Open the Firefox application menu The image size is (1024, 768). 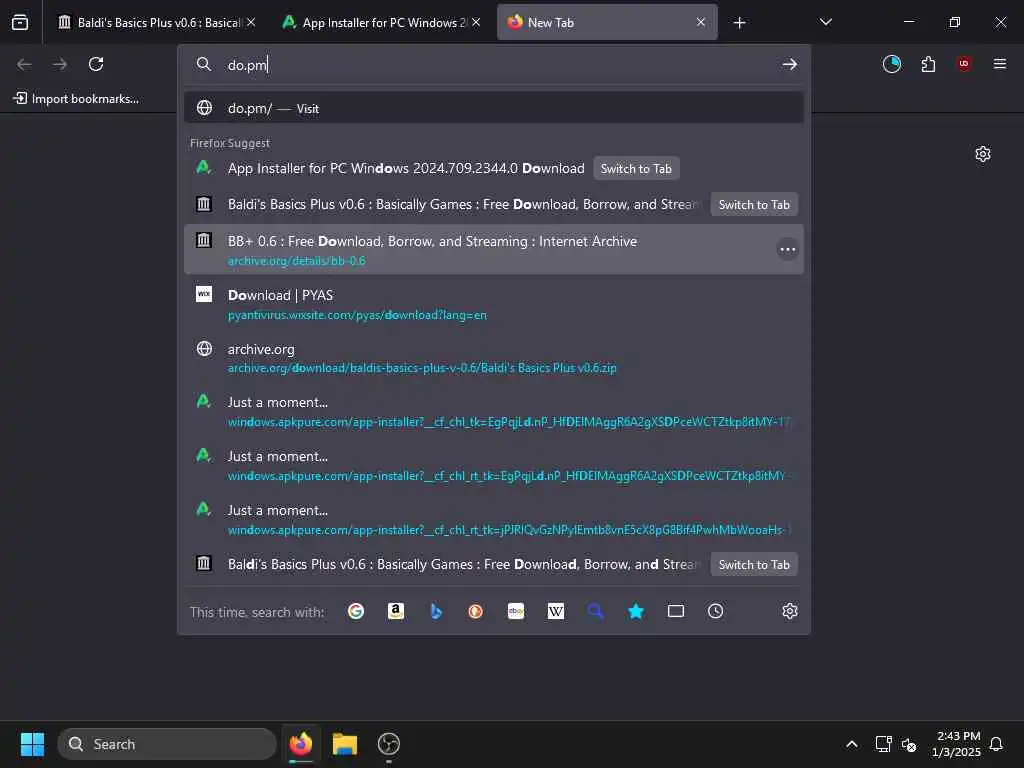(1000, 64)
